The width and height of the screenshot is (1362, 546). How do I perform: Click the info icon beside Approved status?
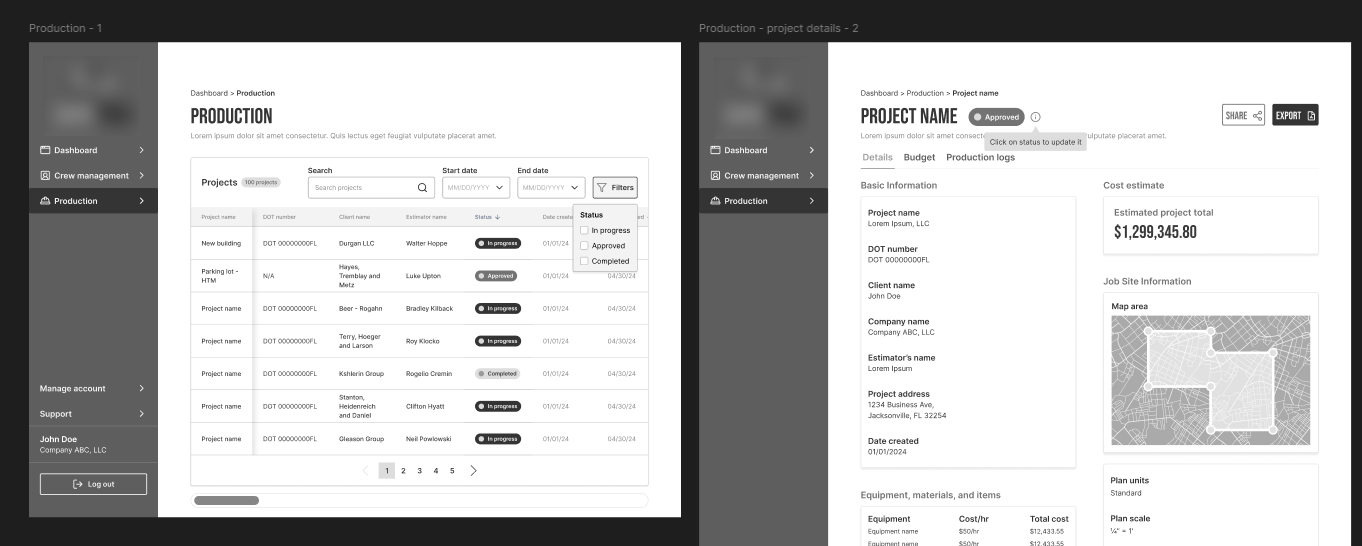(1035, 117)
